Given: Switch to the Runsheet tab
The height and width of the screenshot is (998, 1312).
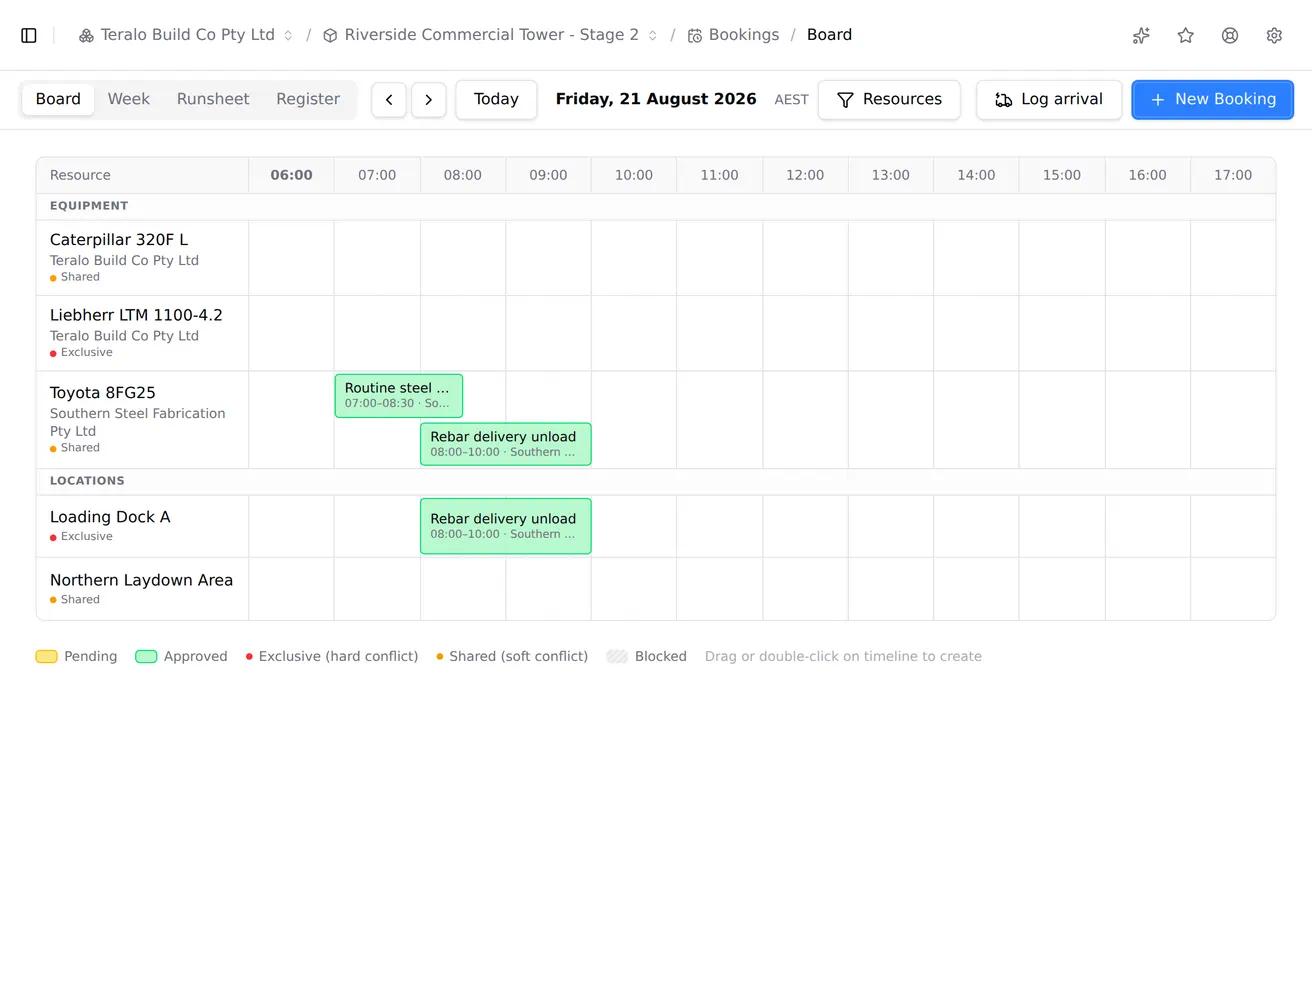Looking at the screenshot, I should pos(213,99).
